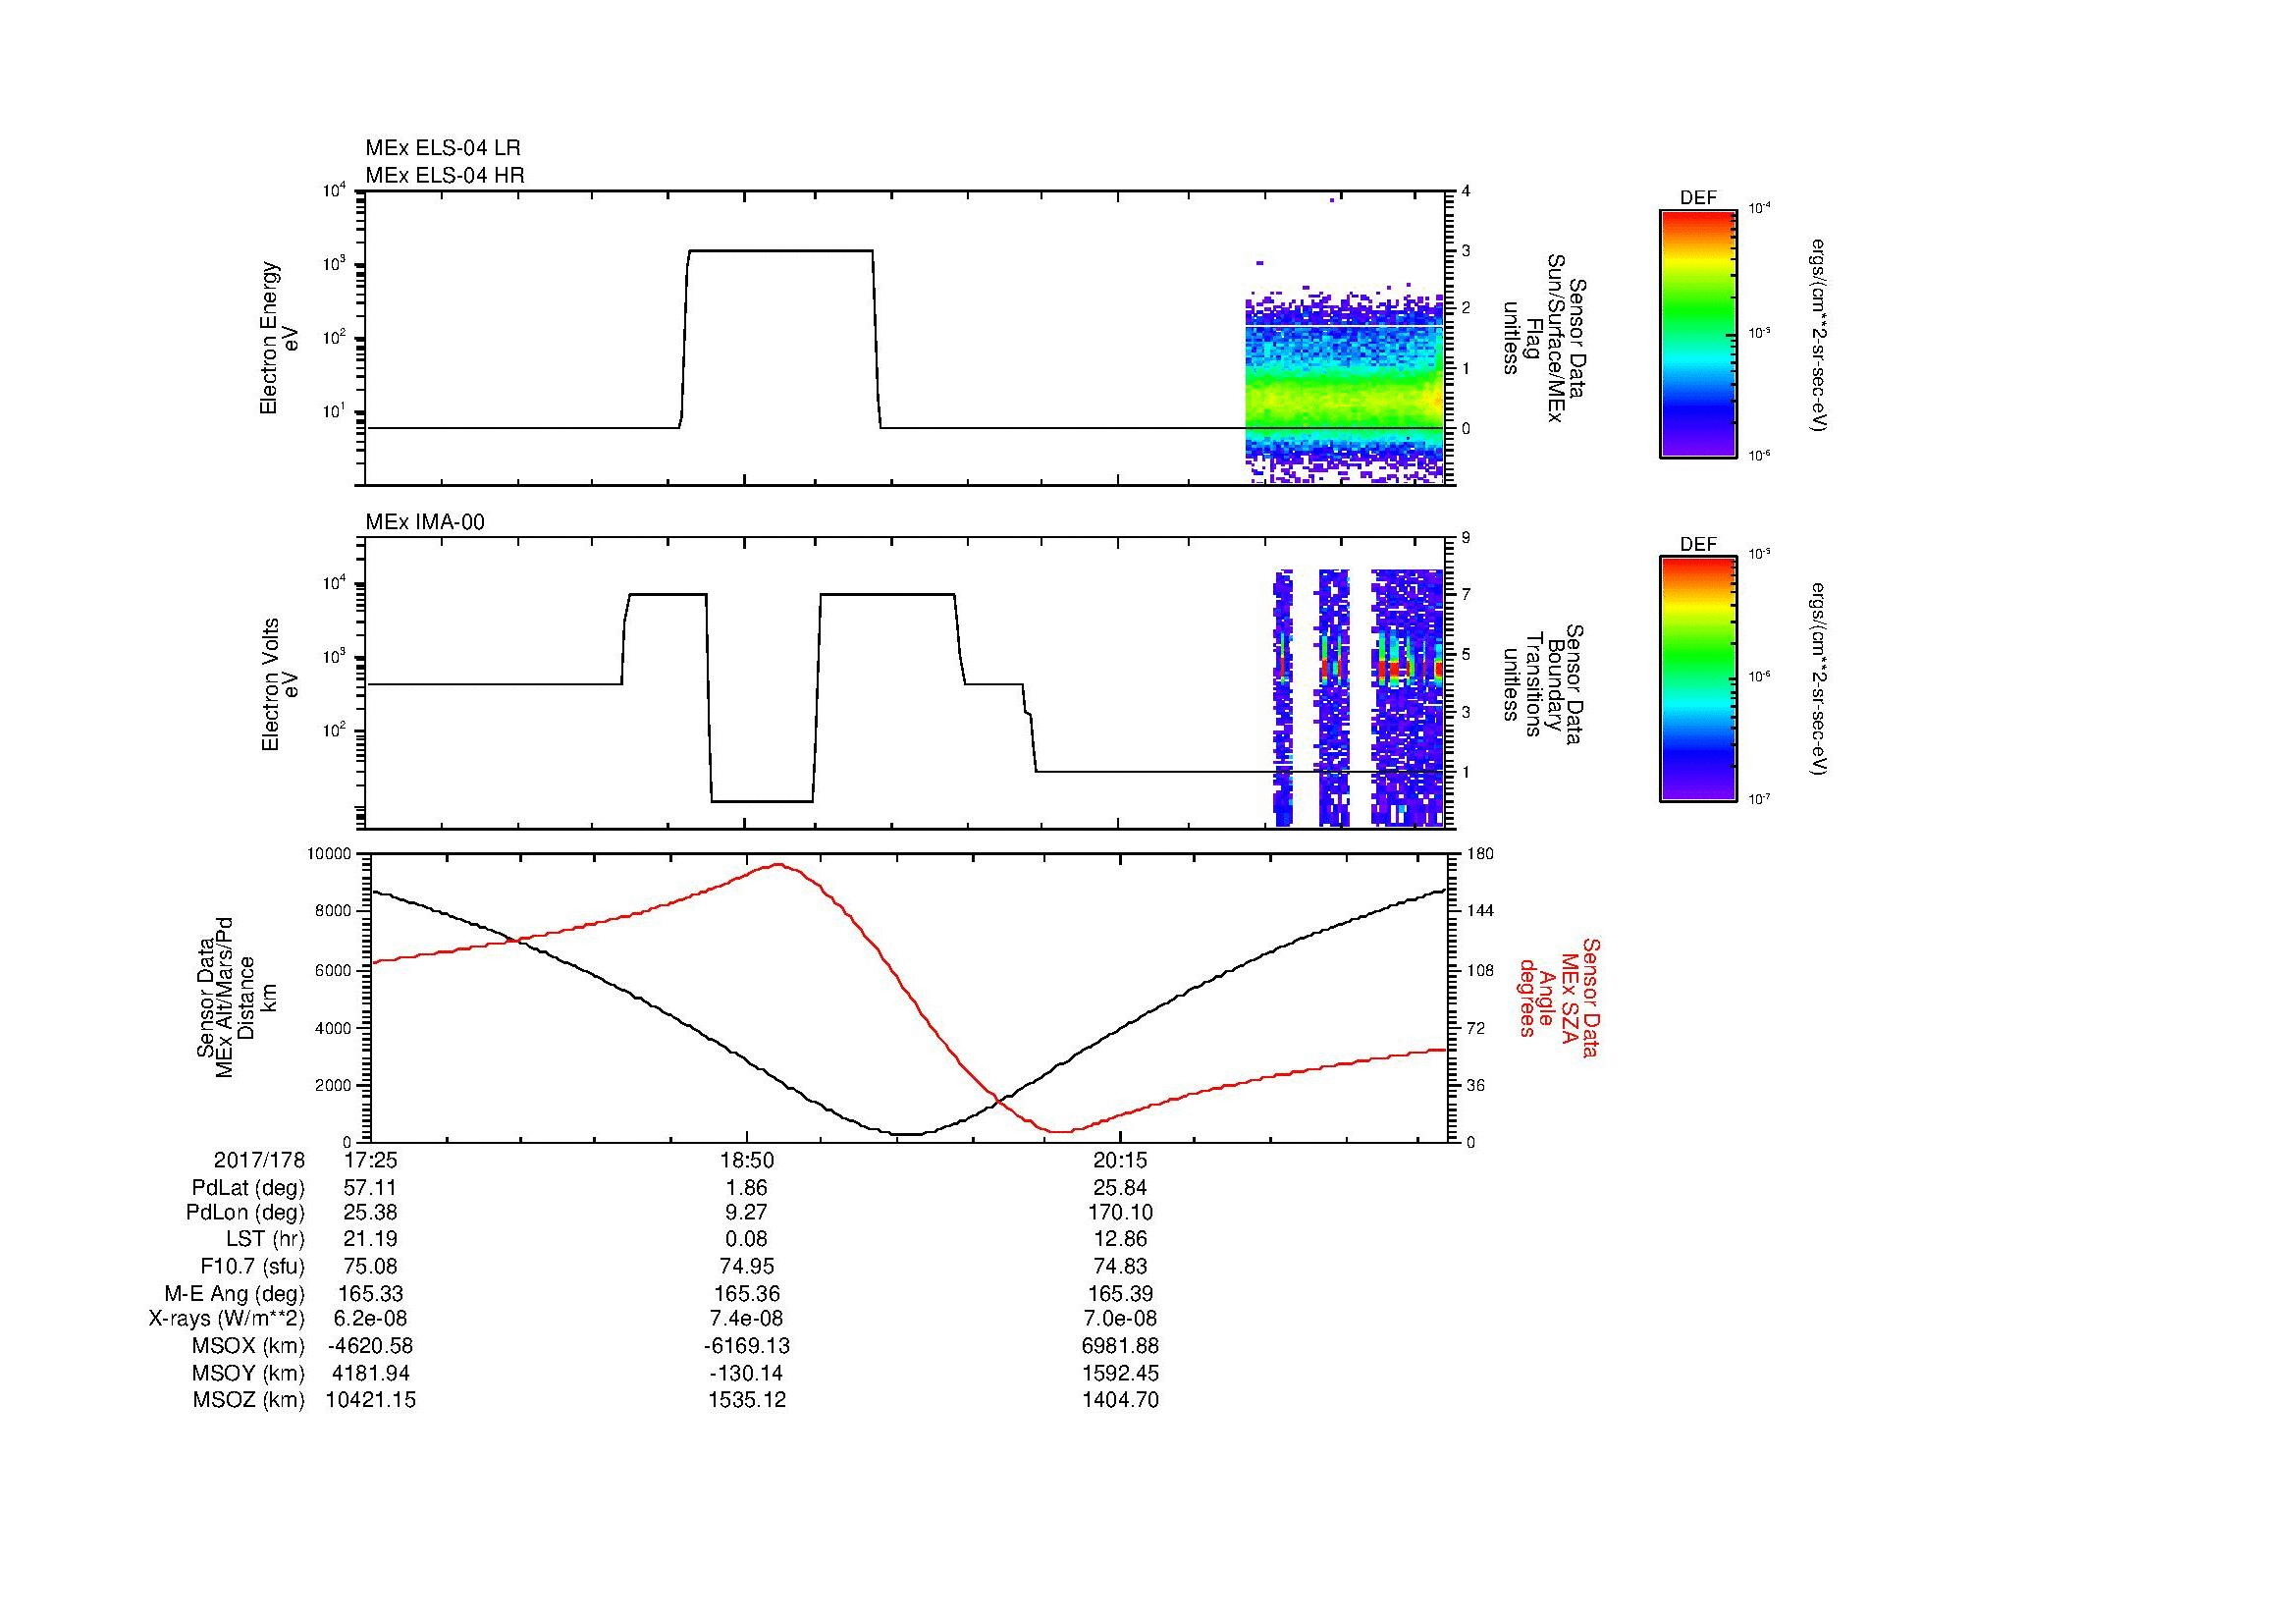This screenshot has height=1623, width=2296.
Task: Click the PdLon value '170.10'
Action: (x=1121, y=1213)
